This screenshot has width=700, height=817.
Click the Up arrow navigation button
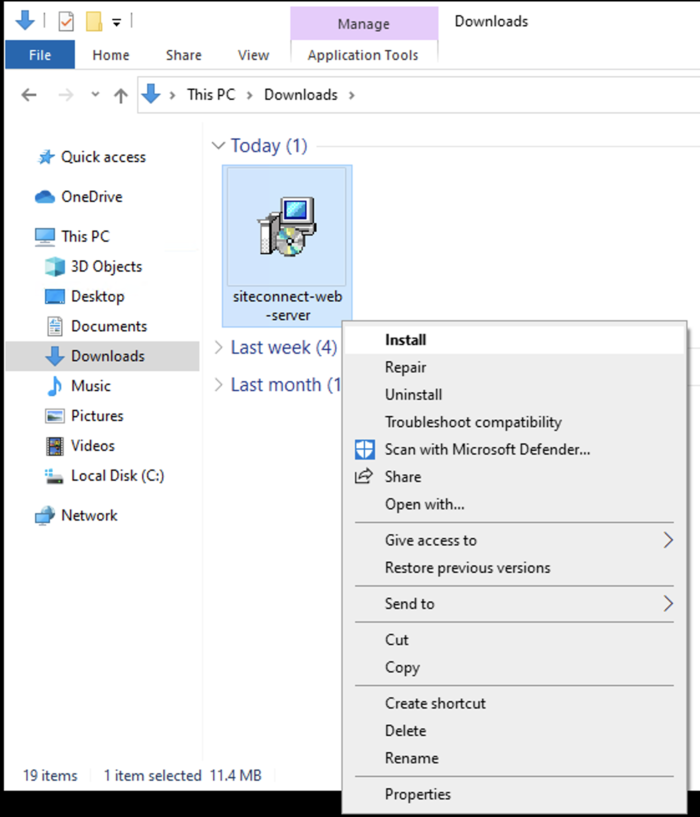pyautogui.click(x=121, y=95)
